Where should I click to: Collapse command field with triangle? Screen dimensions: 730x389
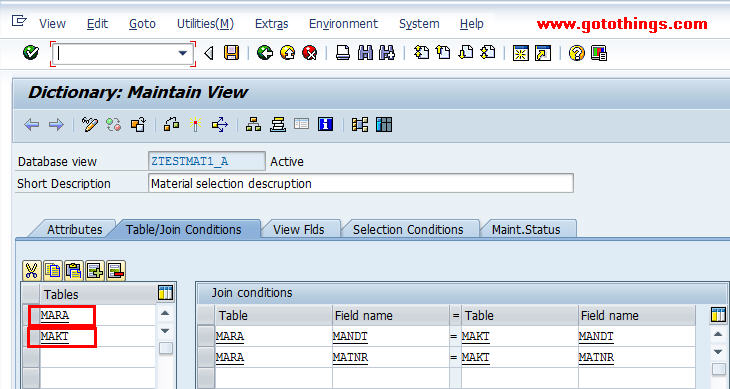tap(209, 54)
